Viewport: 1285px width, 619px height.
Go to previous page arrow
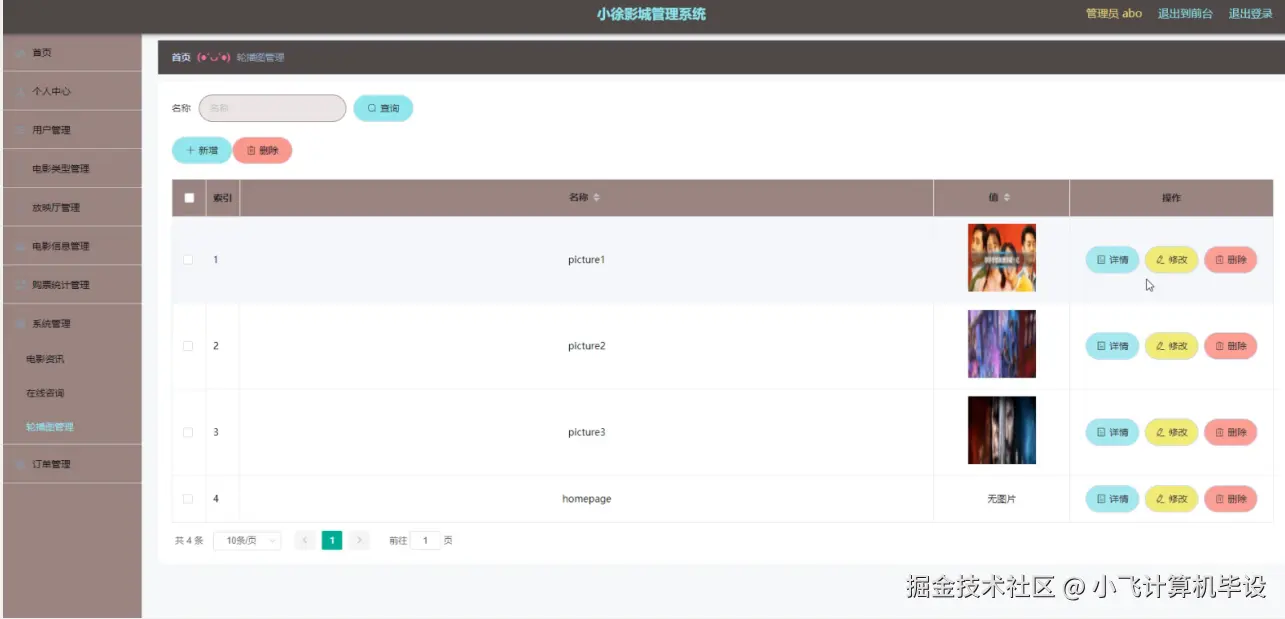tap(305, 540)
